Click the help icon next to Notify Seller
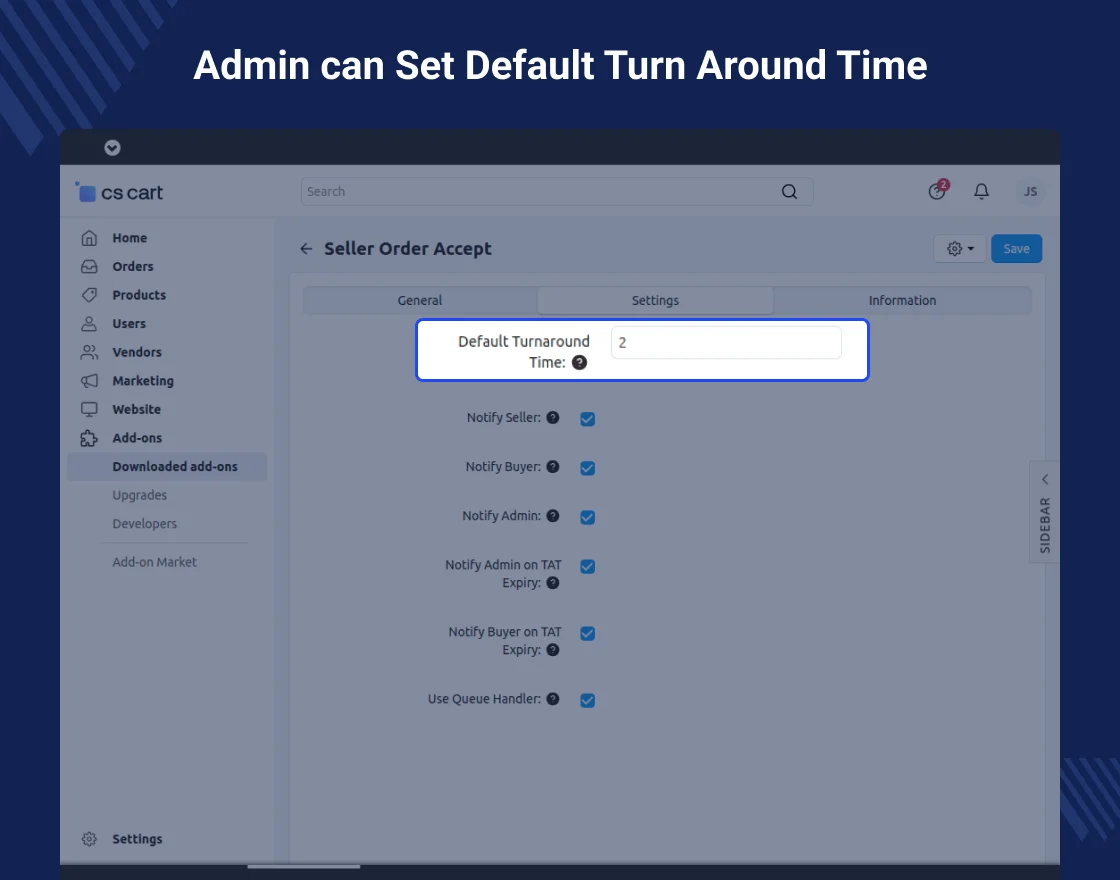1120x880 pixels. [x=553, y=418]
